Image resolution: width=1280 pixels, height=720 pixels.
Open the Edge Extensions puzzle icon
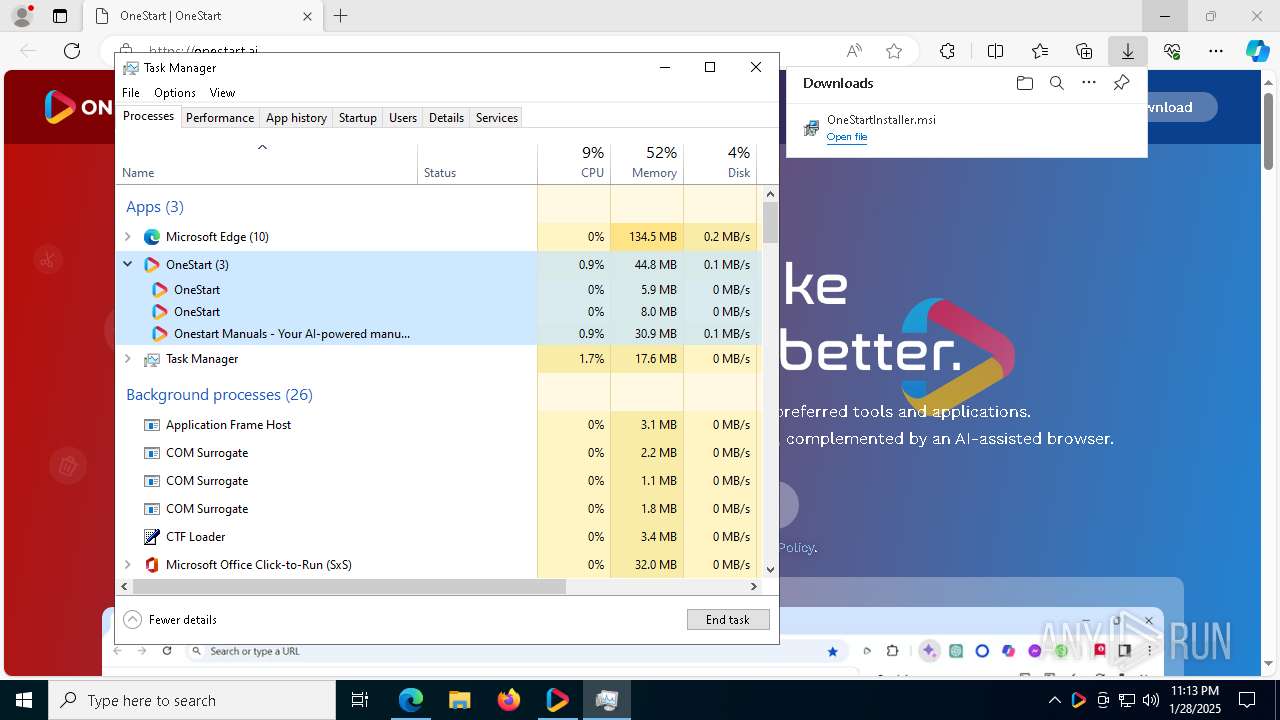click(947, 51)
